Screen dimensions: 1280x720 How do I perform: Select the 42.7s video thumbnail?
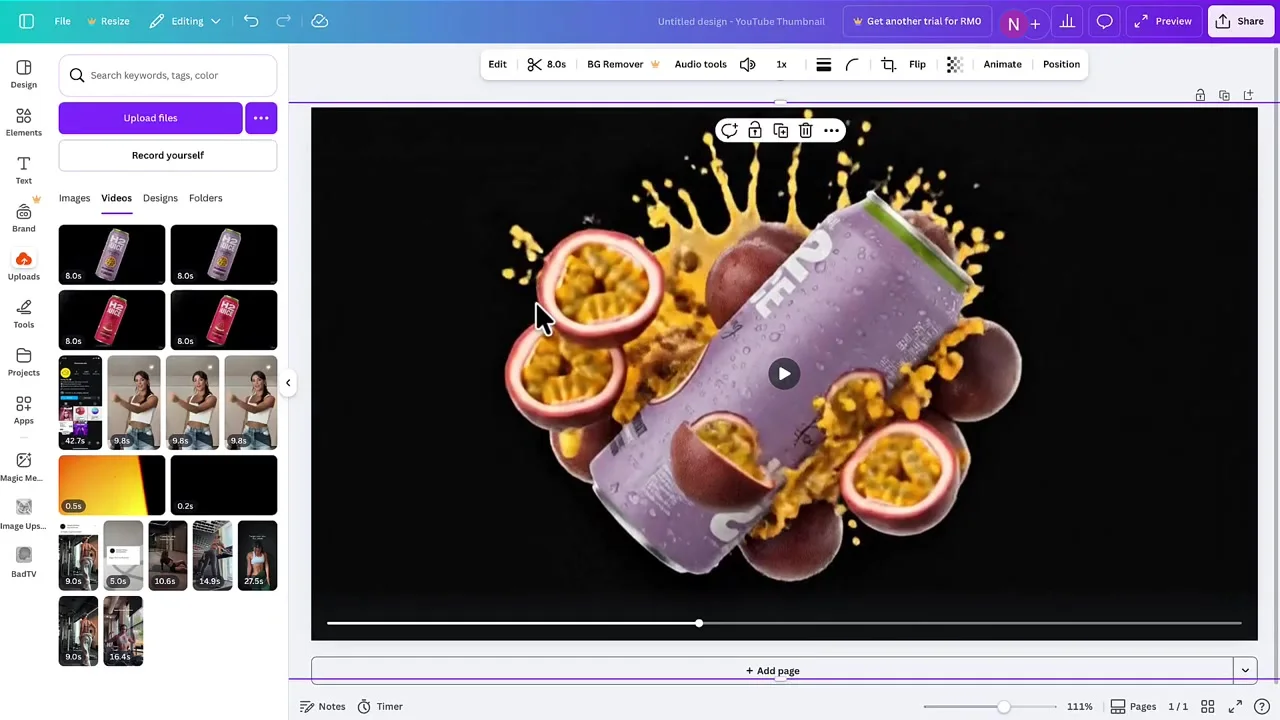[x=80, y=402]
